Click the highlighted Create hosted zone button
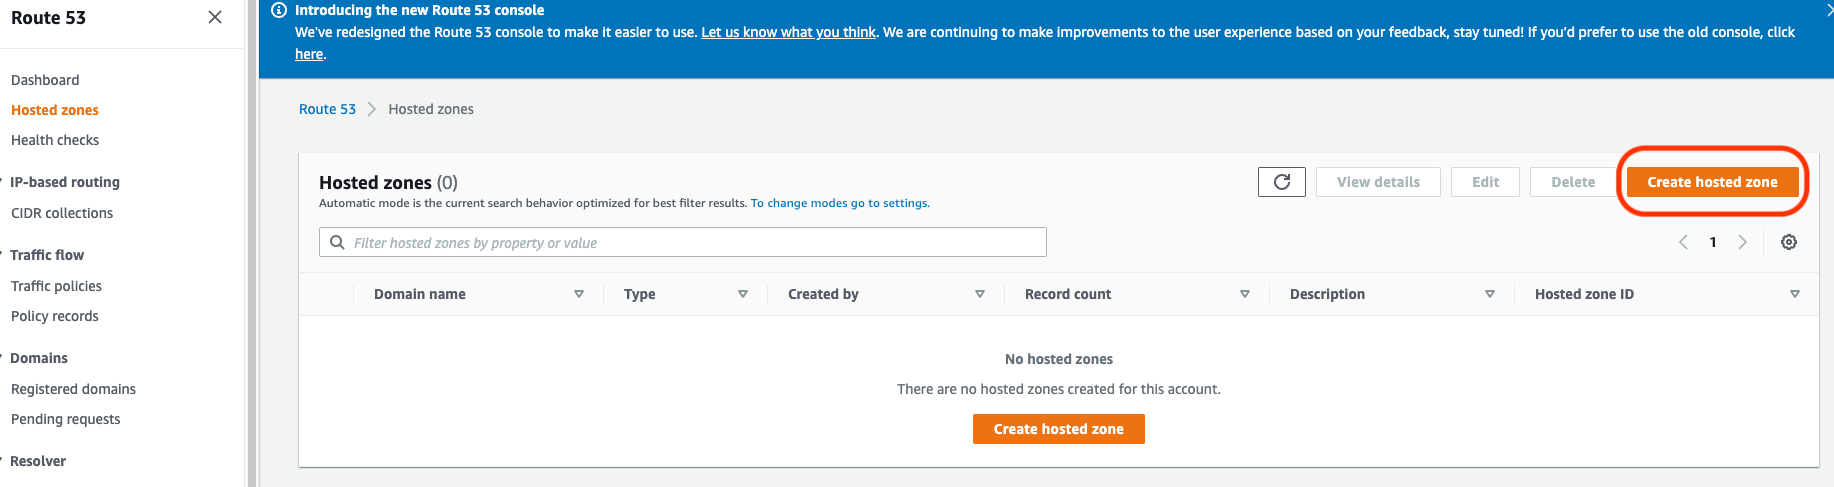 click(x=1712, y=182)
